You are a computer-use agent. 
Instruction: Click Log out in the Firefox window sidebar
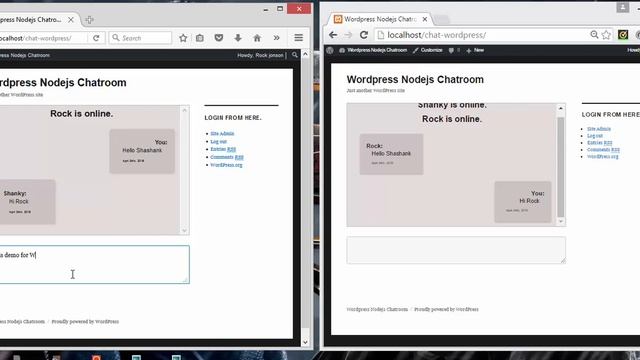(218, 141)
